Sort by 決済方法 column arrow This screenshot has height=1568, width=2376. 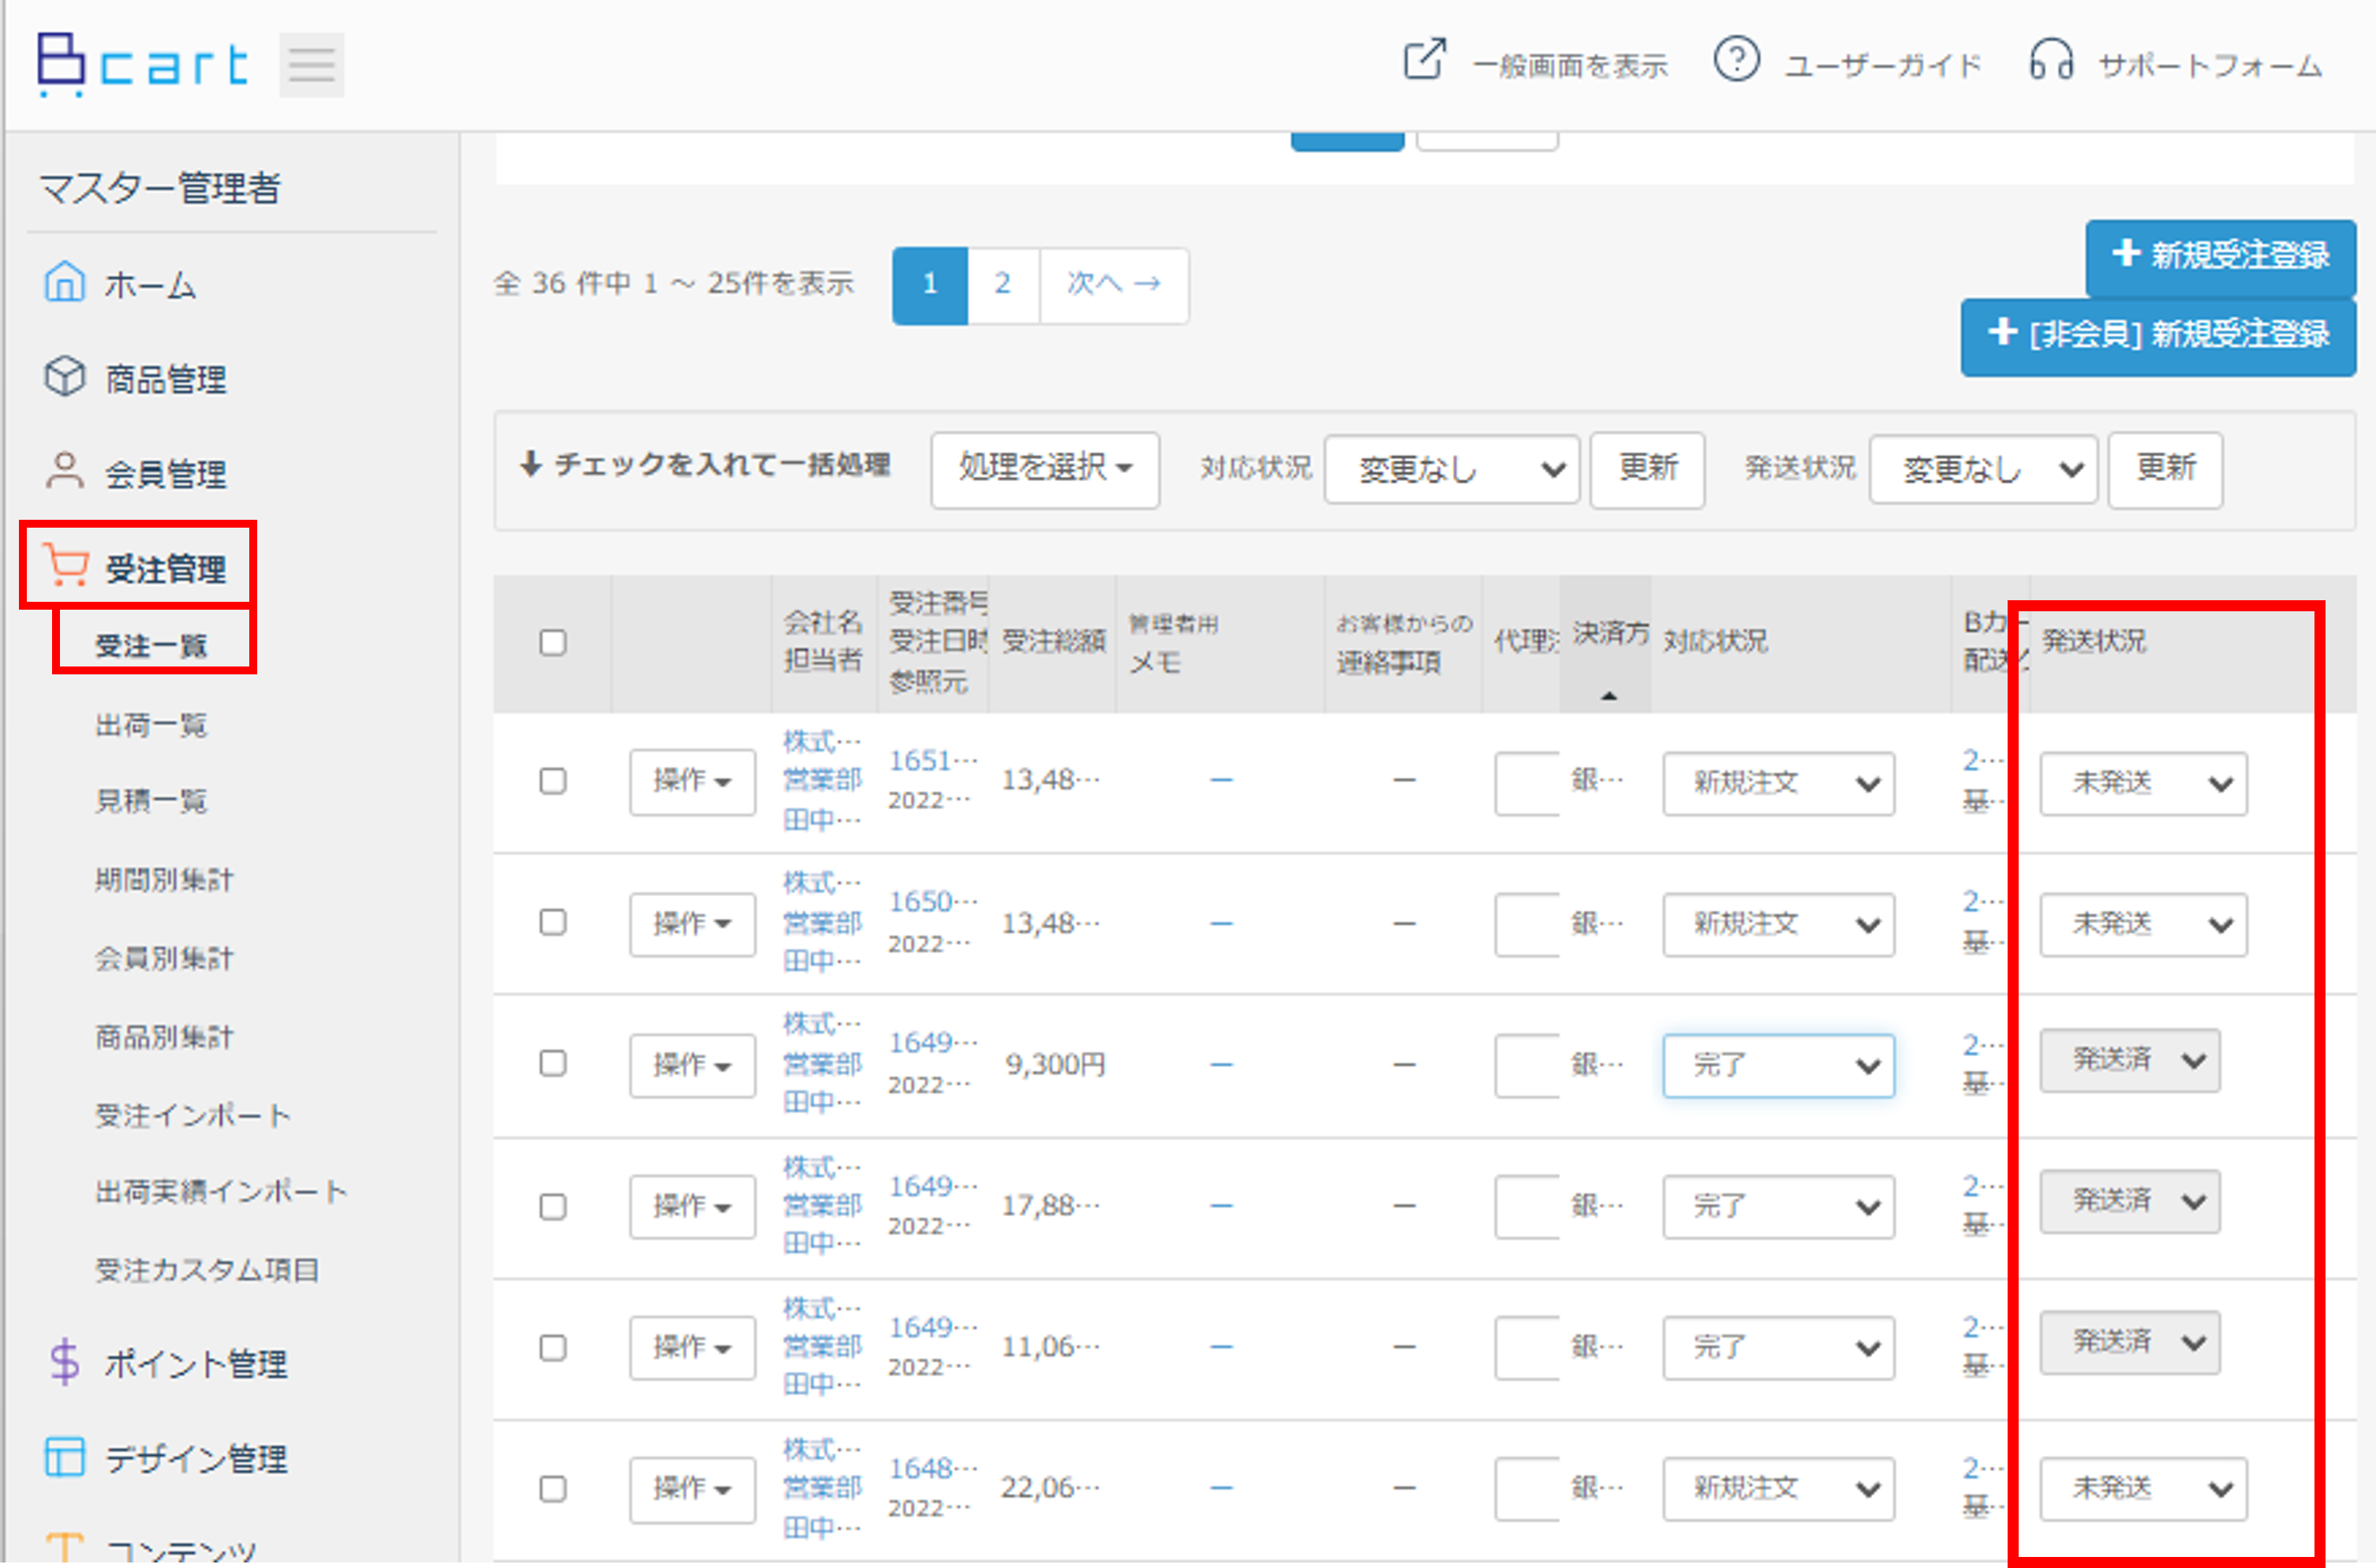(x=1608, y=695)
